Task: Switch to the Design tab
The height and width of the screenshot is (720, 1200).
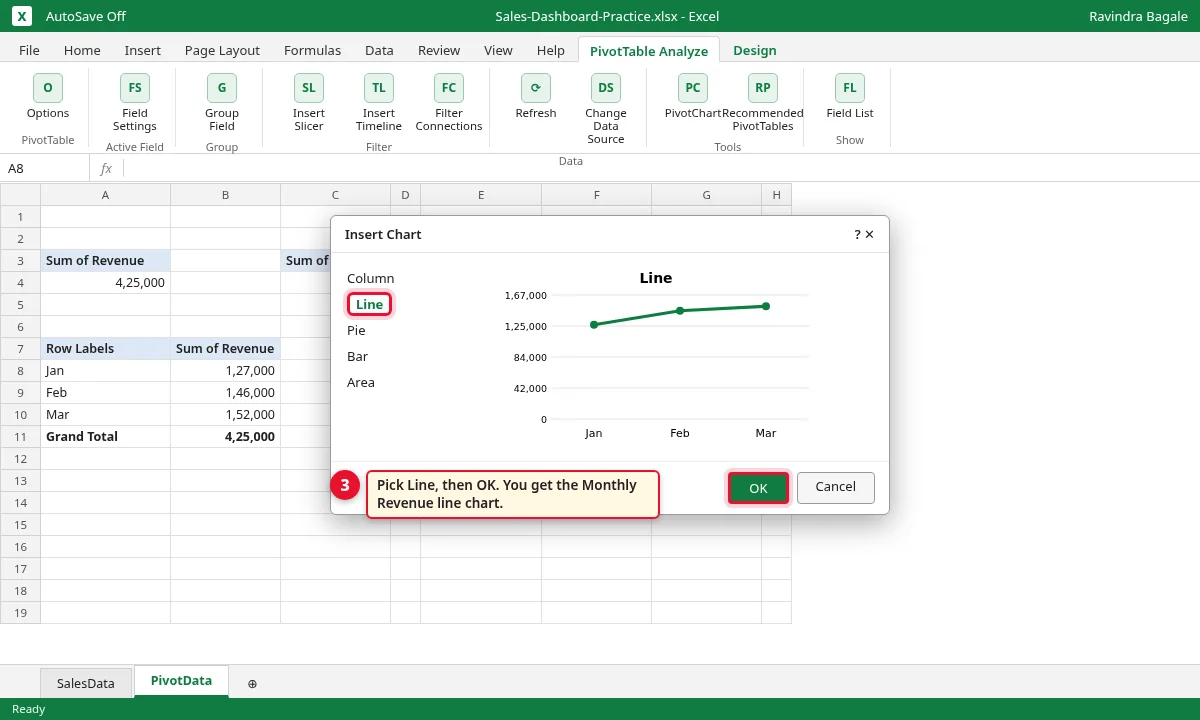Action: coord(755,50)
